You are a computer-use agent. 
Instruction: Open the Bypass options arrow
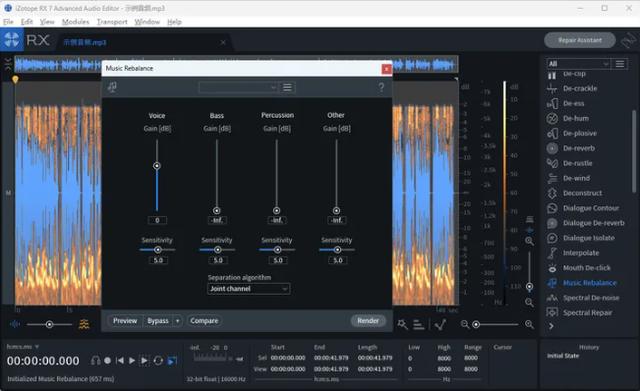[177, 321]
